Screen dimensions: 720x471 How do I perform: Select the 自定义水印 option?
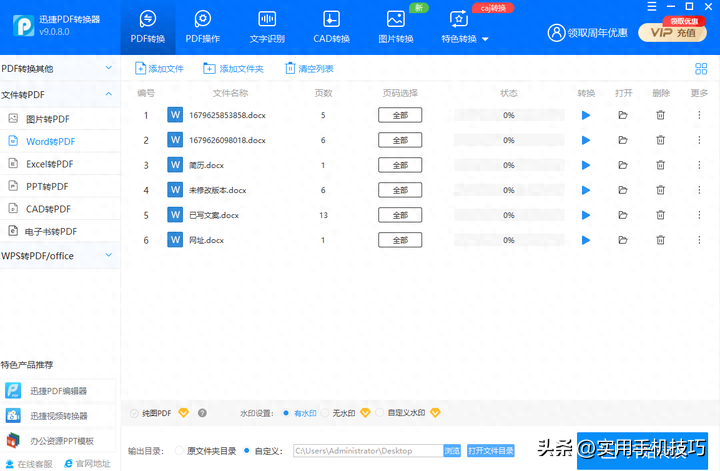[x=380, y=413]
